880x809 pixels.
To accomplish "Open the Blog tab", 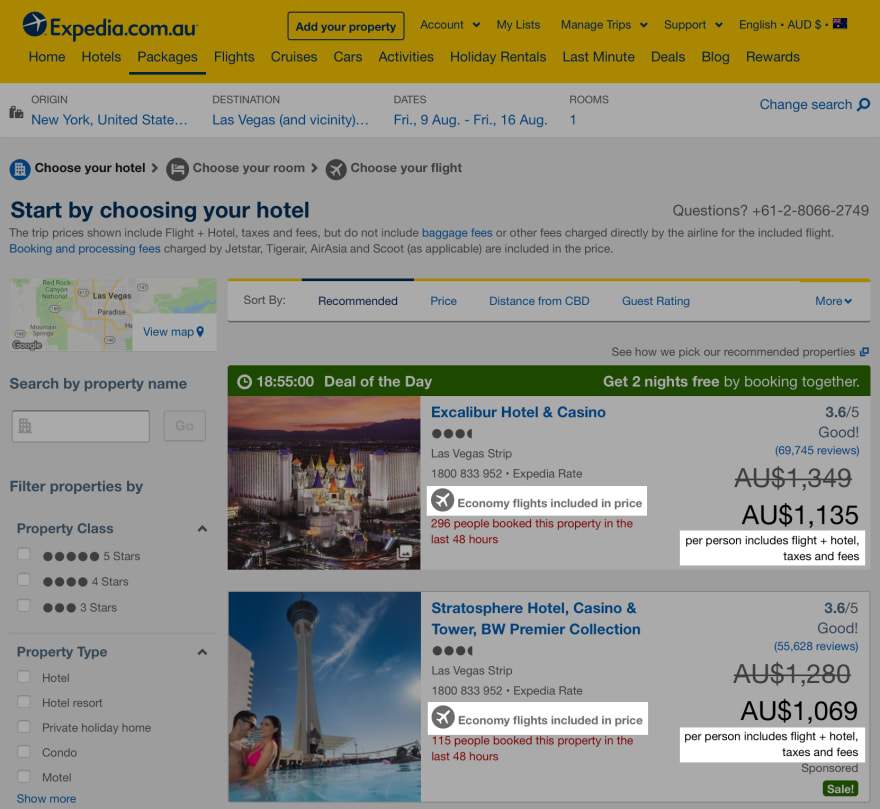I will click(716, 57).
